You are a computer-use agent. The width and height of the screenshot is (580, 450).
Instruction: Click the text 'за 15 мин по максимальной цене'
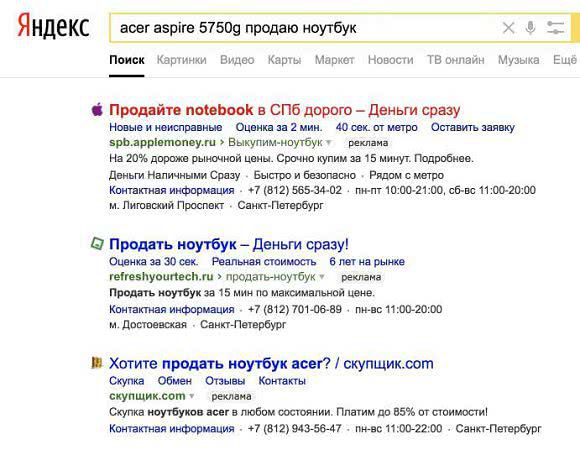(x=289, y=293)
